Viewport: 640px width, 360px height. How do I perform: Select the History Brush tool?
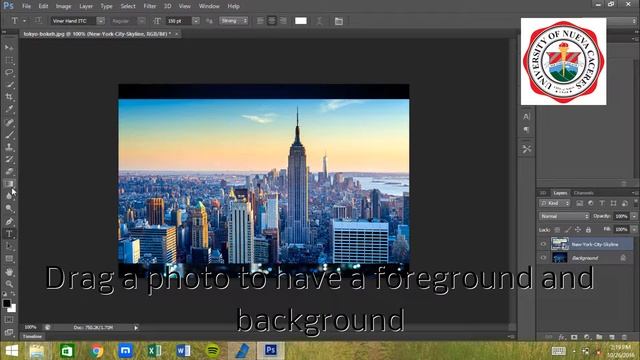coord(9,159)
